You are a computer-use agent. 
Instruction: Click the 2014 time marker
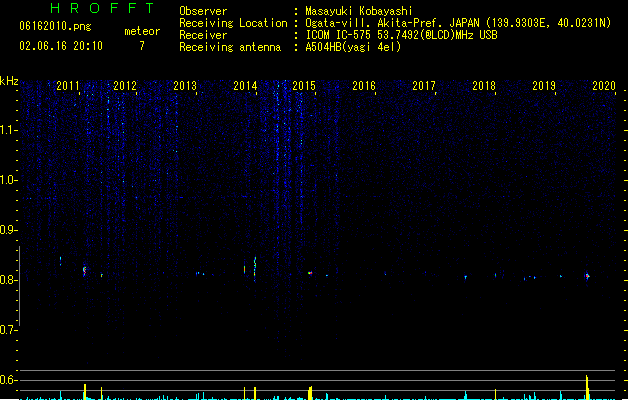(x=245, y=86)
